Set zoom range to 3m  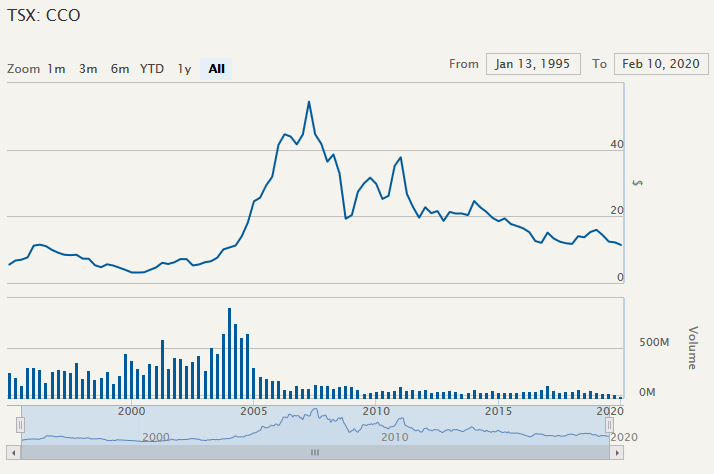coord(88,69)
